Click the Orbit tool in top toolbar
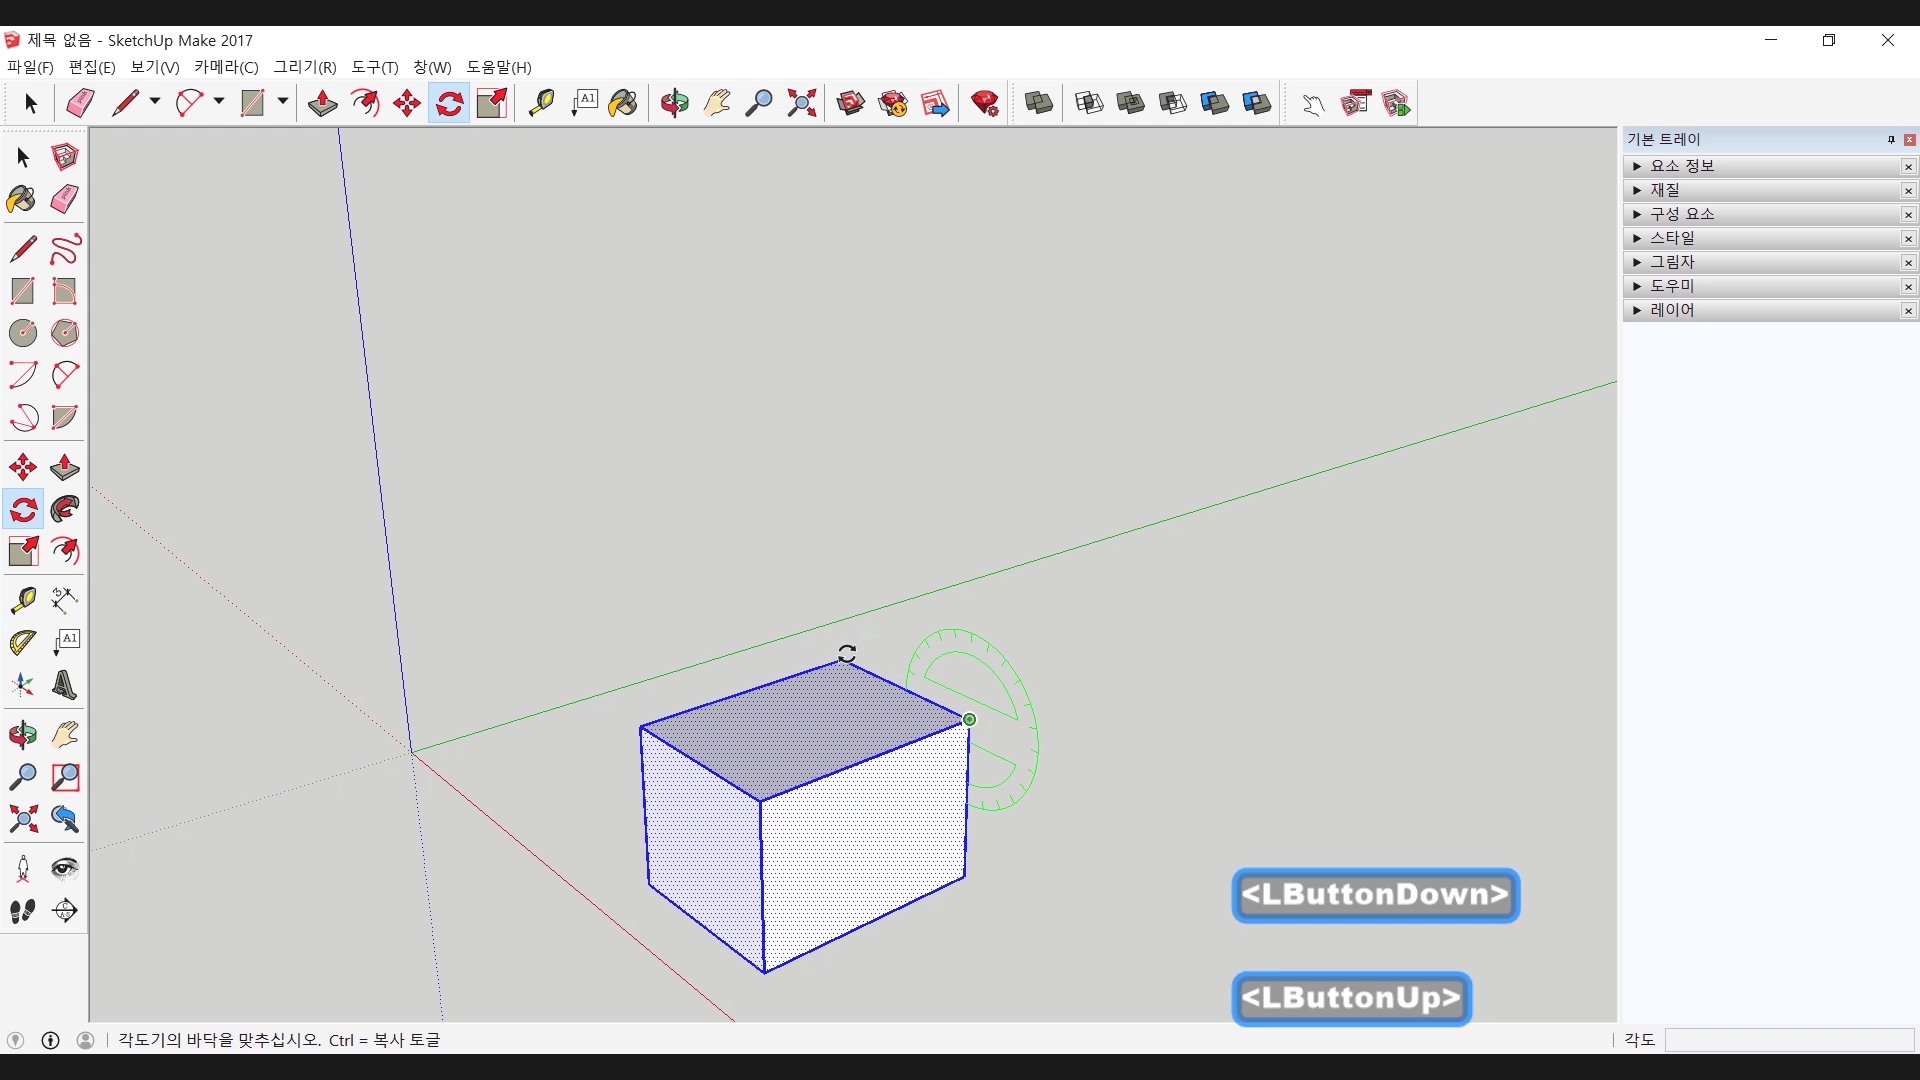This screenshot has height=1080, width=1920. 674,103
